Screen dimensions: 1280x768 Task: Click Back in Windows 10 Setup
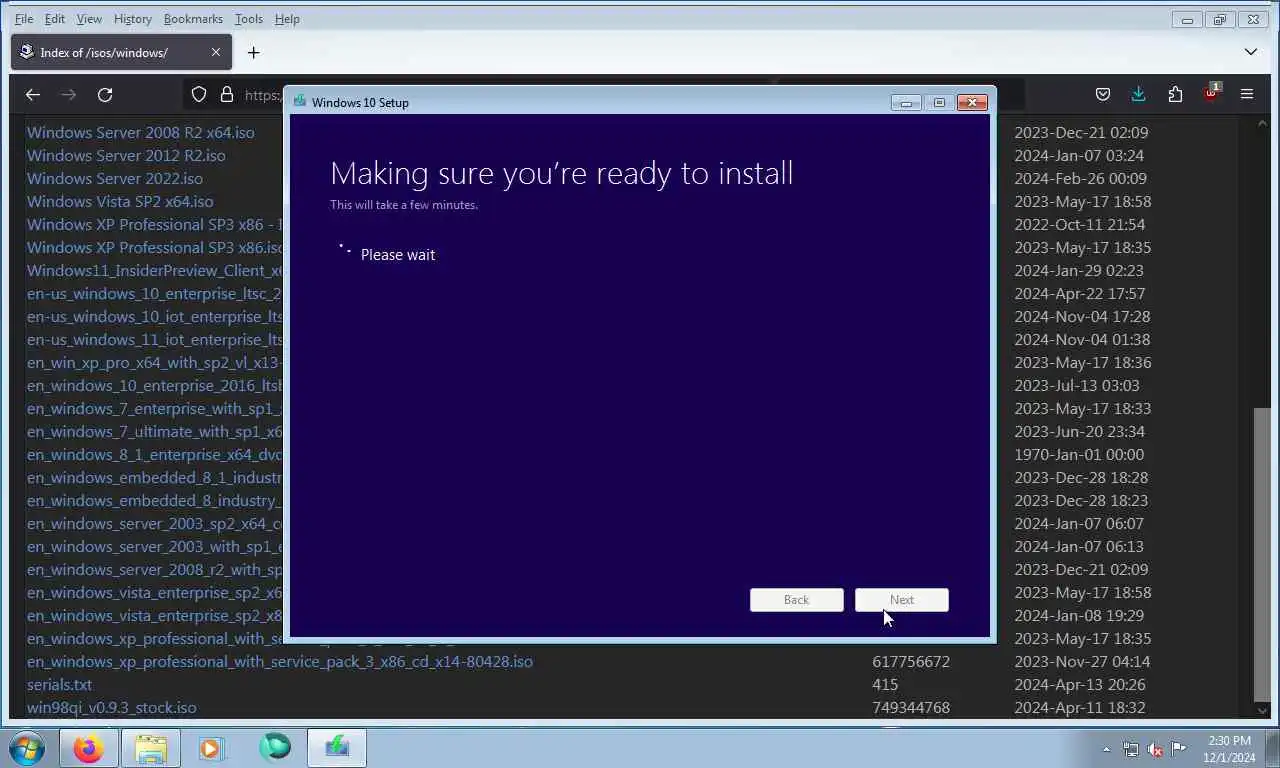coord(797,600)
